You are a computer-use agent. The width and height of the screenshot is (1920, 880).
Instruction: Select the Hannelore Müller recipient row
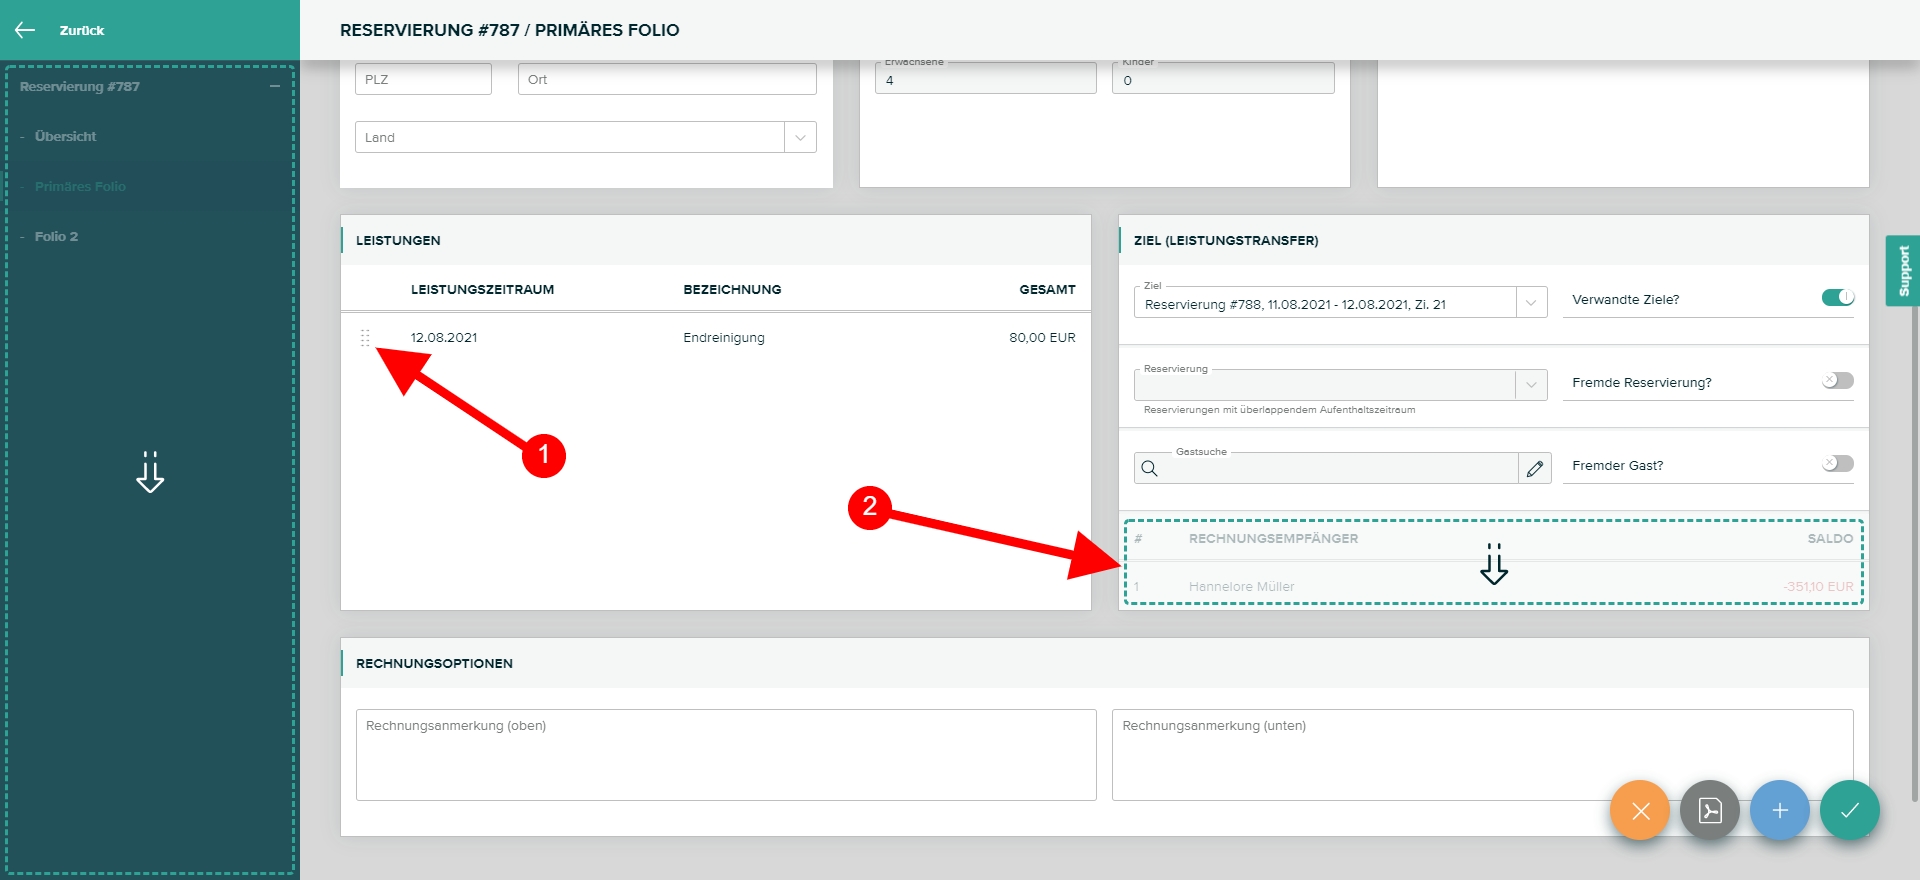(x=1241, y=587)
